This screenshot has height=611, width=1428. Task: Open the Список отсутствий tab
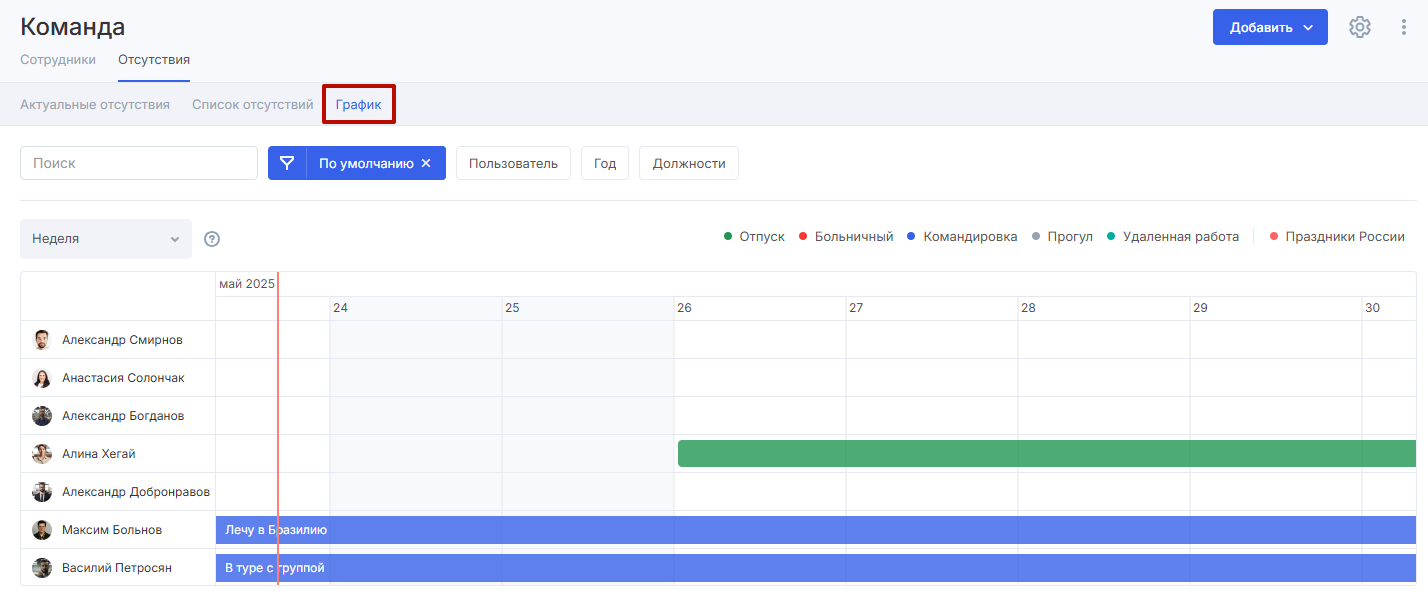pyautogui.click(x=252, y=104)
